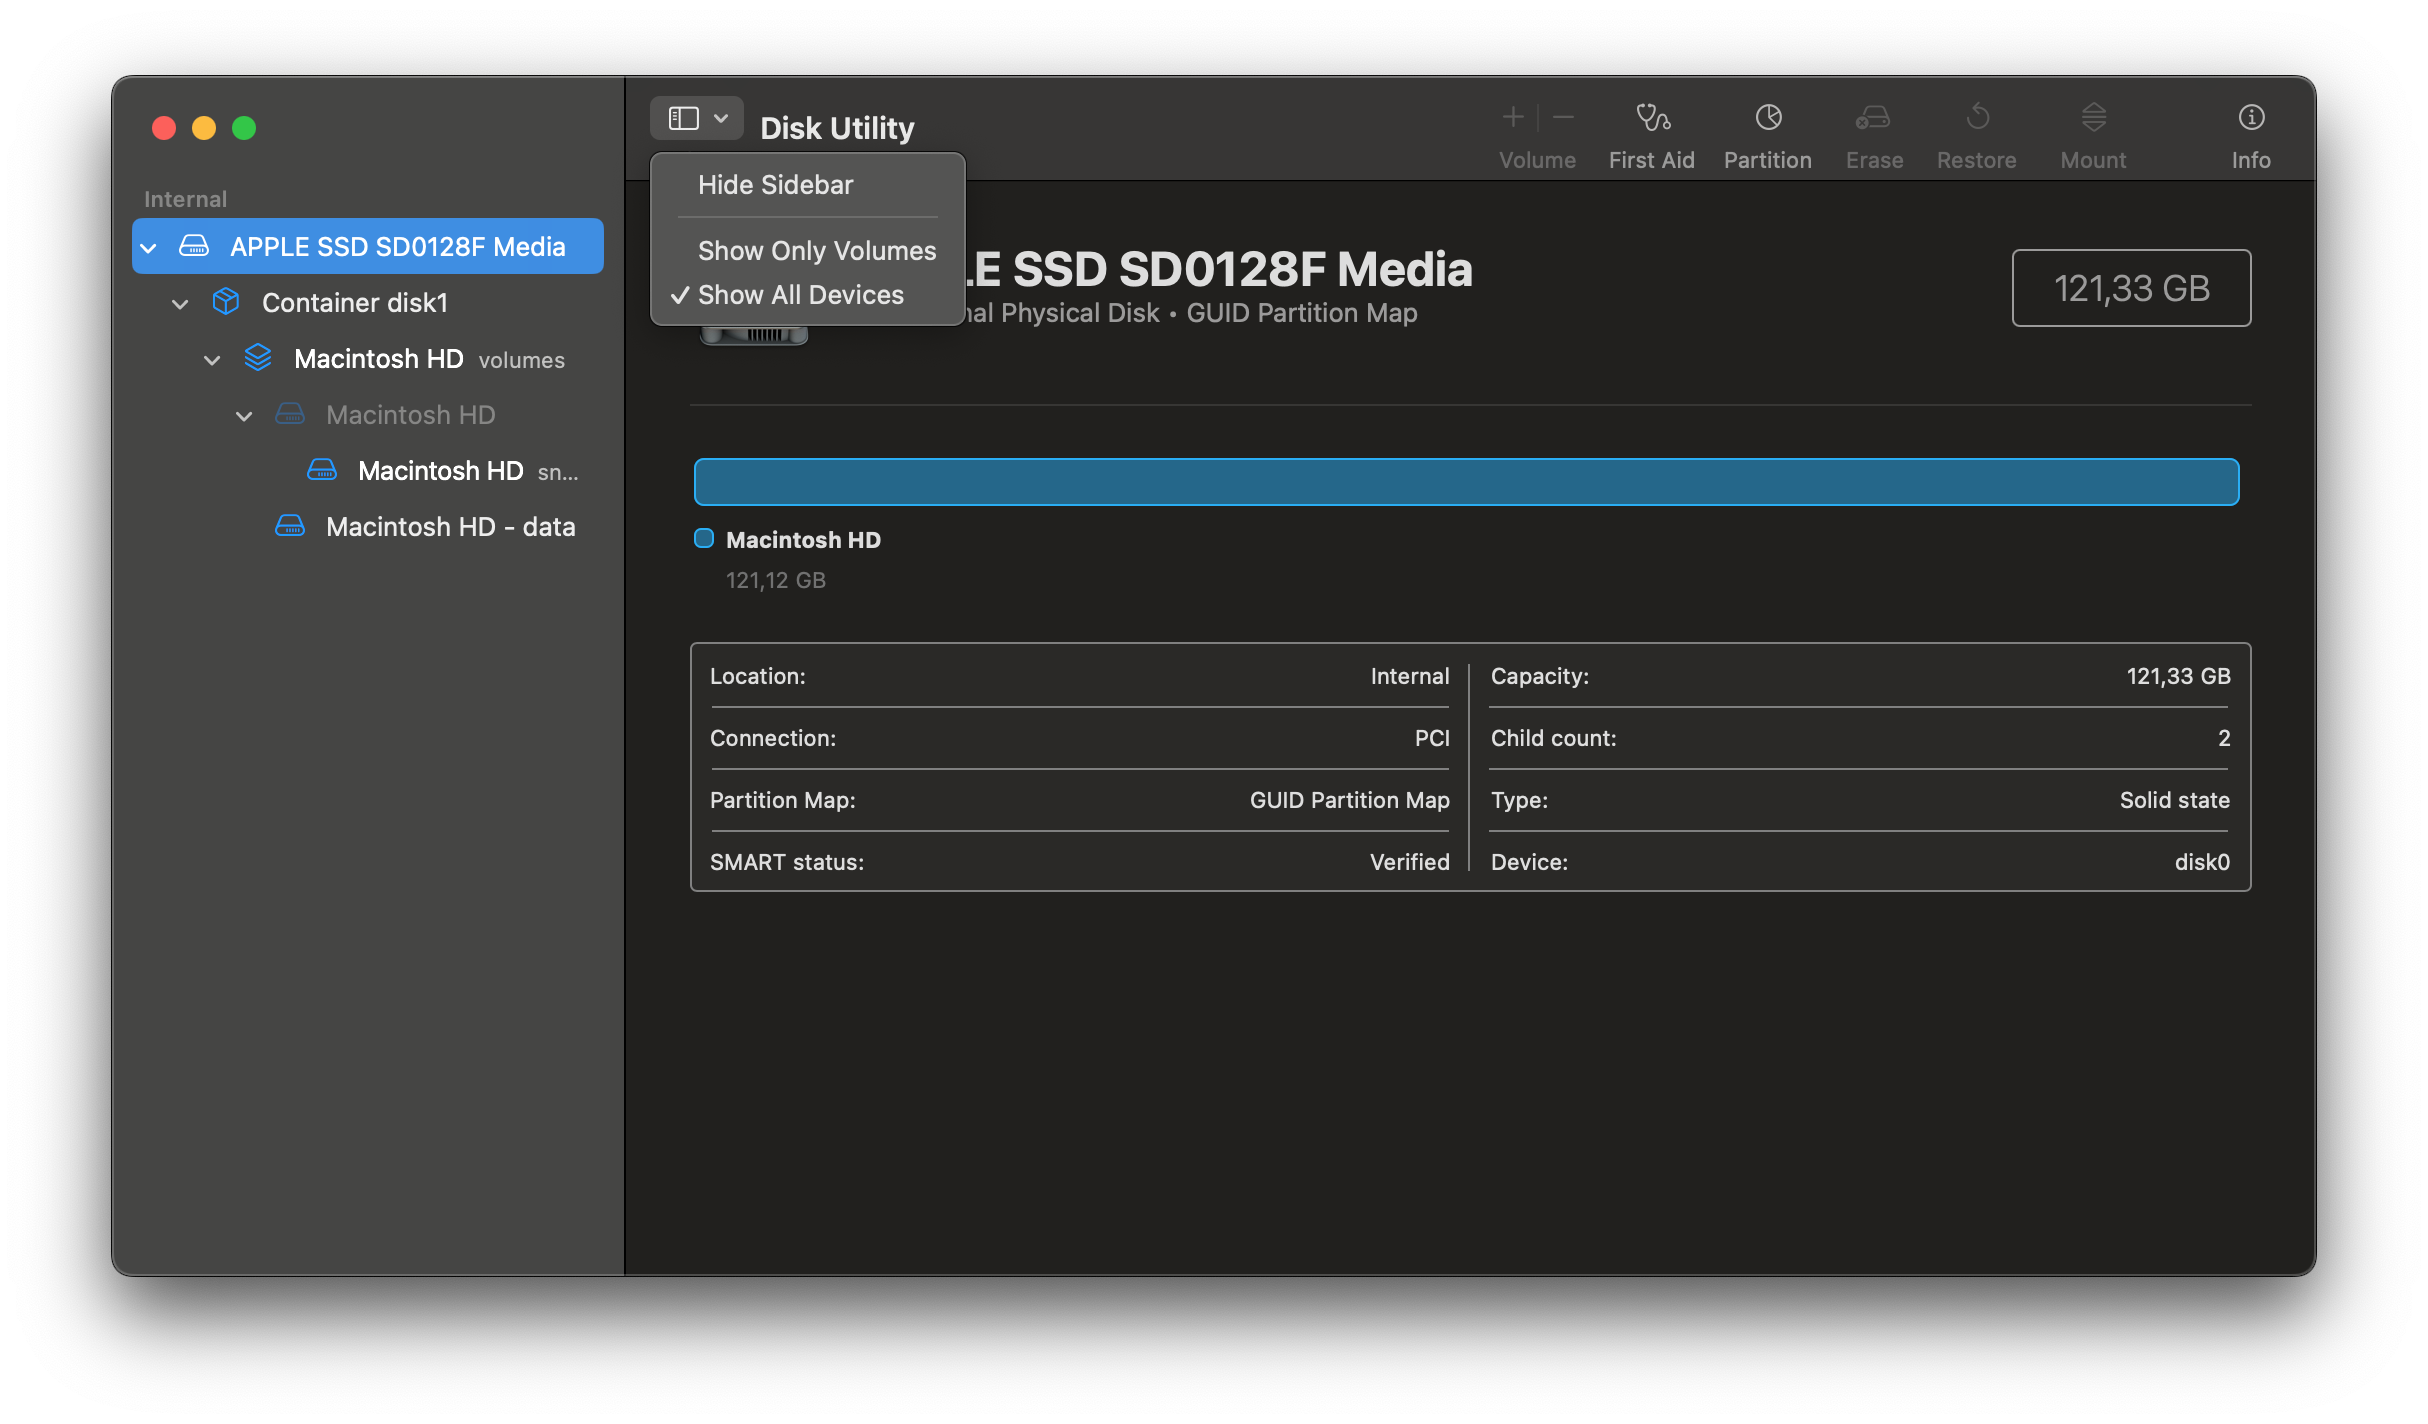This screenshot has width=2428, height=1424.
Task: Collapse Macintosh HD volumes group chevron
Action: [212, 359]
